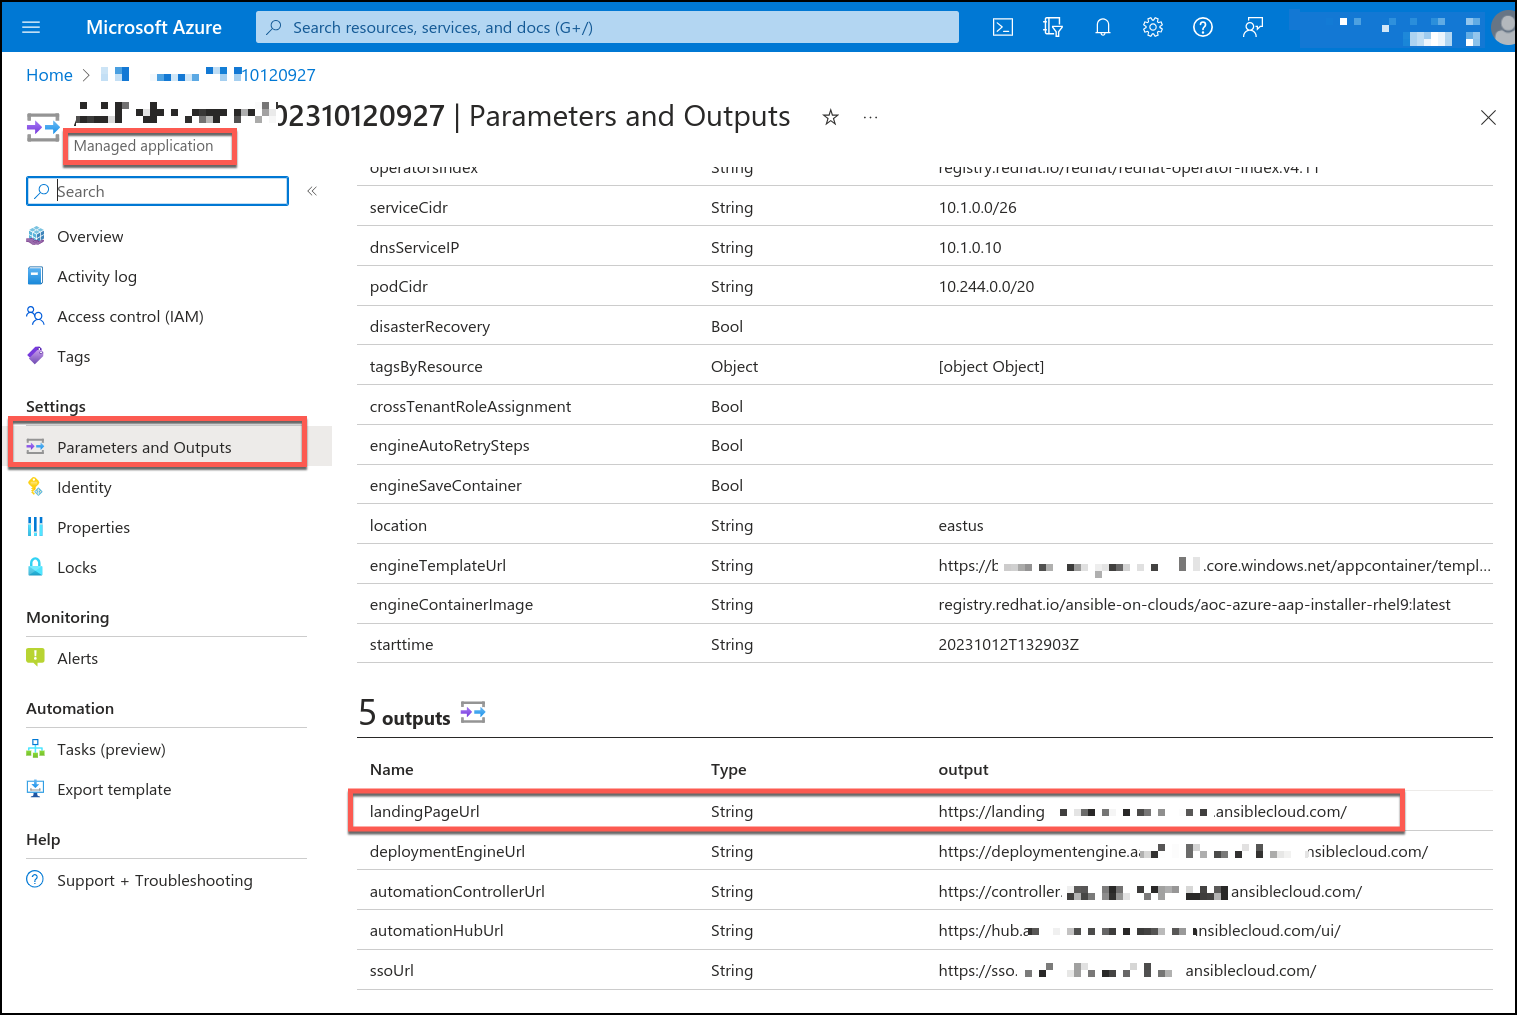Favorite this page with the star icon

pyautogui.click(x=830, y=117)
